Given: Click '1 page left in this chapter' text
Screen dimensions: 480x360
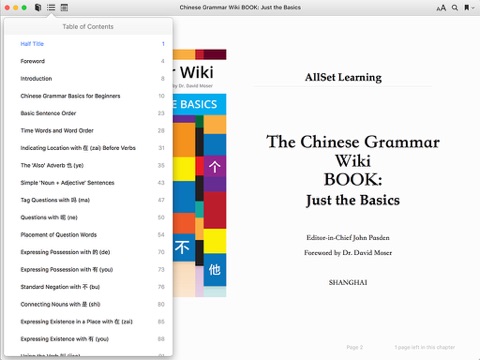Looking at the screenshot, I should [425, 347].
